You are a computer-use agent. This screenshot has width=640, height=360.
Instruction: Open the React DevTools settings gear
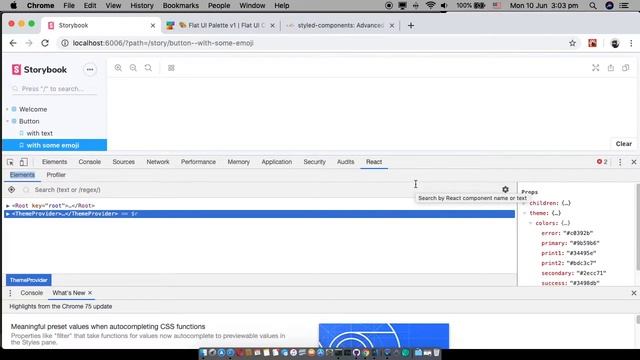tap(505, 189)
